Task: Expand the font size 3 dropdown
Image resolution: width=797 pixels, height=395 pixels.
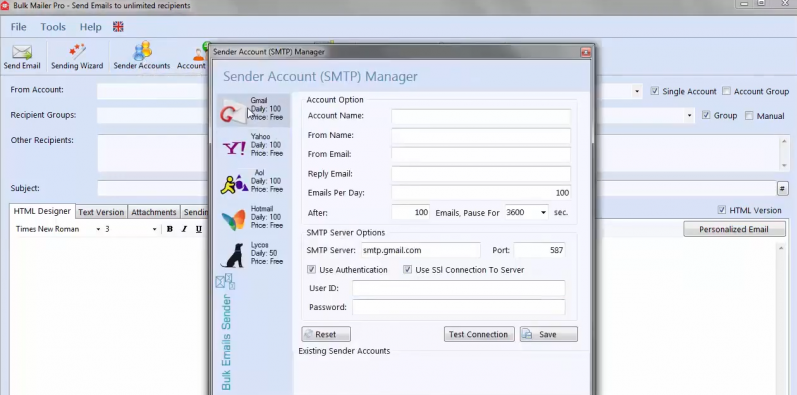Action: (155, 229)
